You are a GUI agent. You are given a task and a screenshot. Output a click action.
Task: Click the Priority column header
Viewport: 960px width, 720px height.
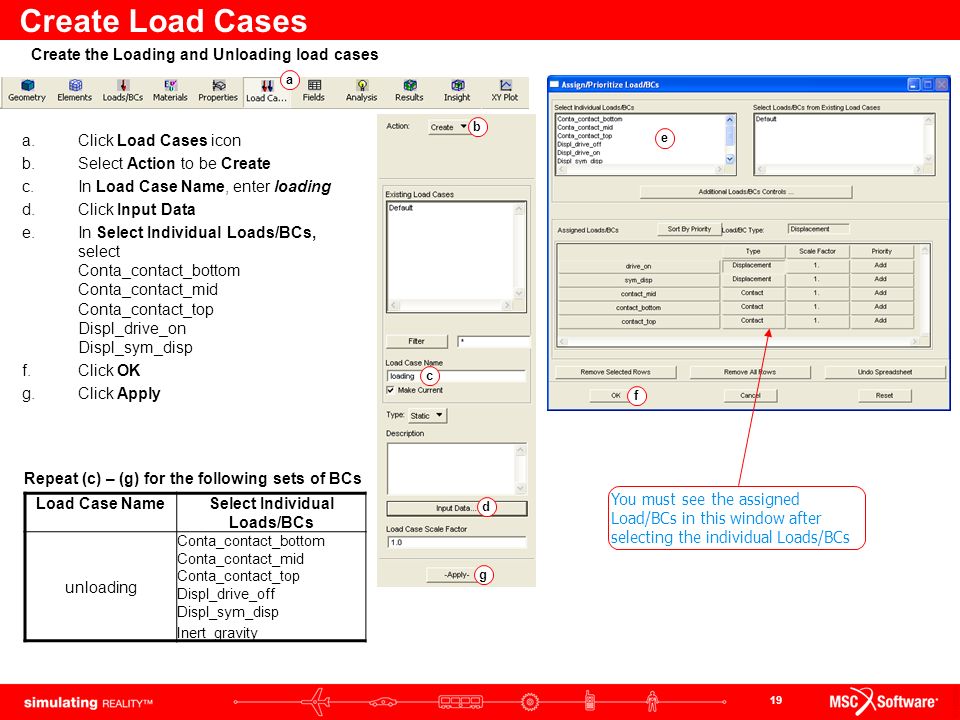pos(882,251)
